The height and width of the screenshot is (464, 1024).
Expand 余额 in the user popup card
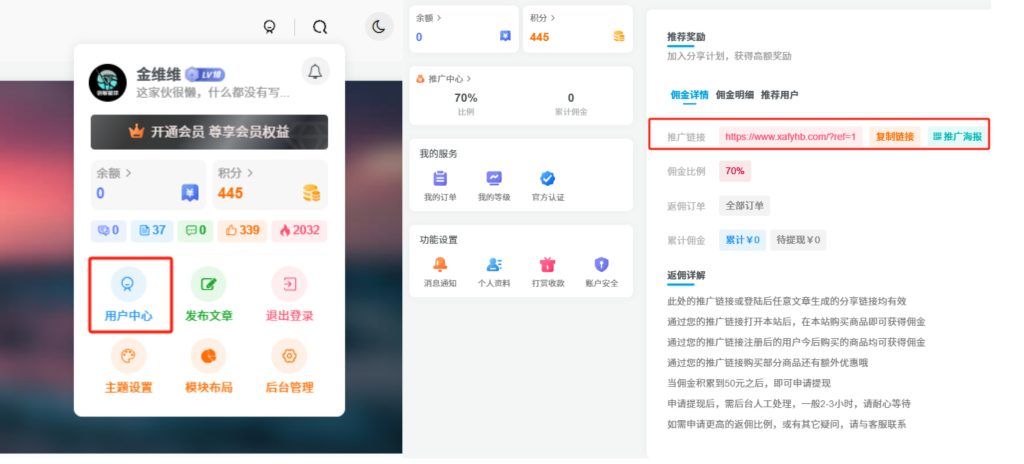[x=114, y=173]
